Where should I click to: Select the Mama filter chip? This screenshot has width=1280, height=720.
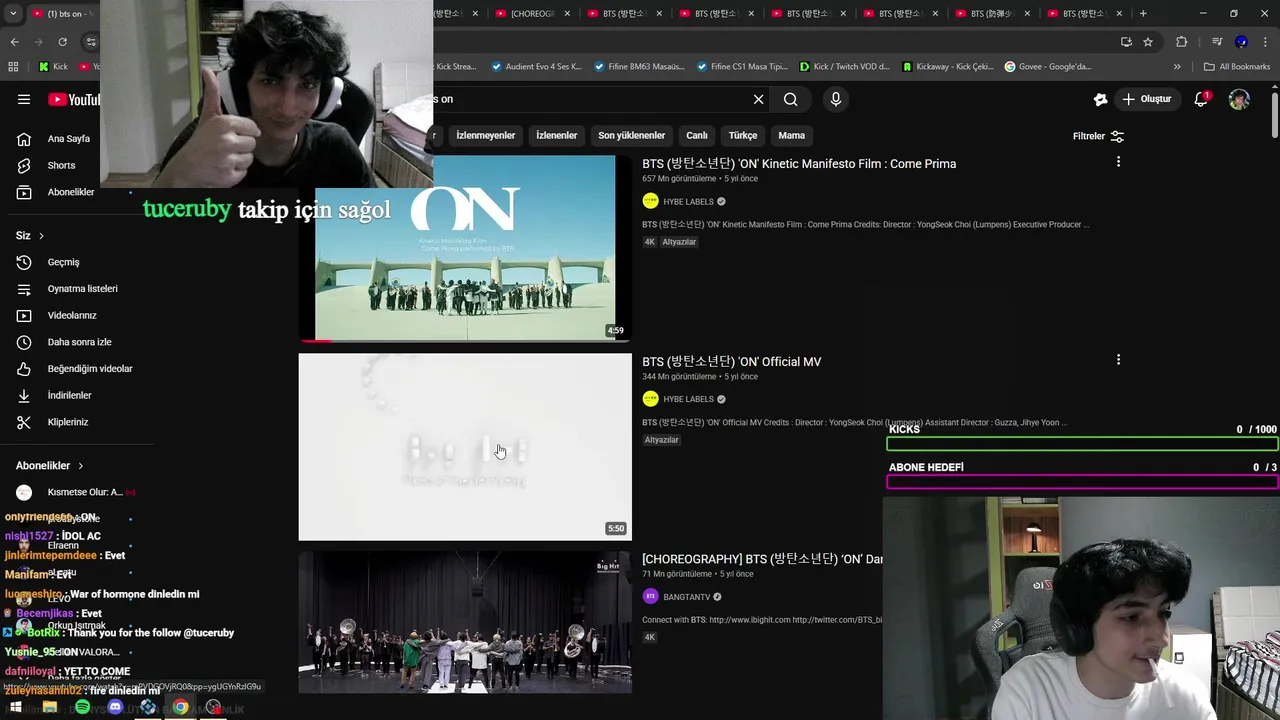coord(792,136)
